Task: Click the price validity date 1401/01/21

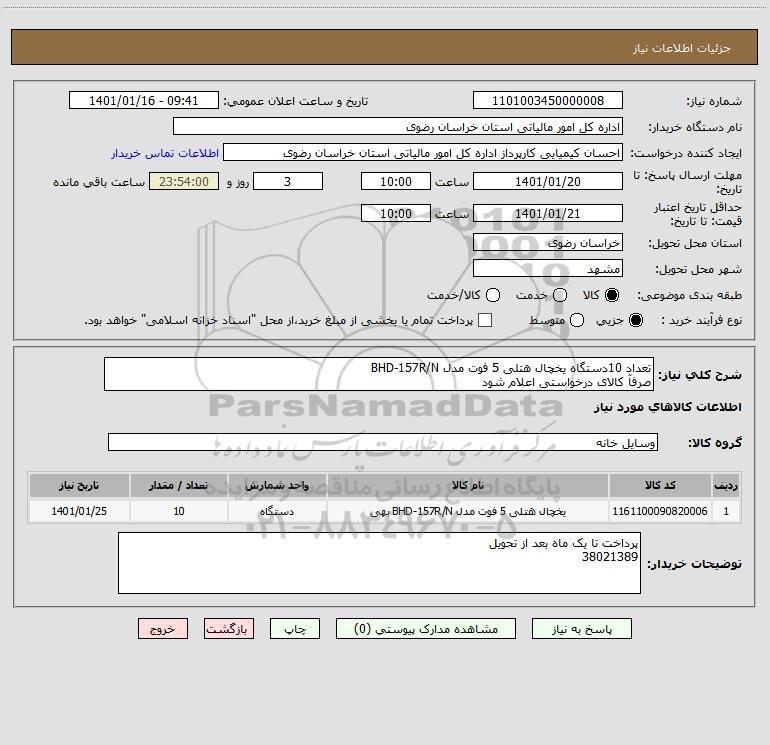Action: [548, 213]
